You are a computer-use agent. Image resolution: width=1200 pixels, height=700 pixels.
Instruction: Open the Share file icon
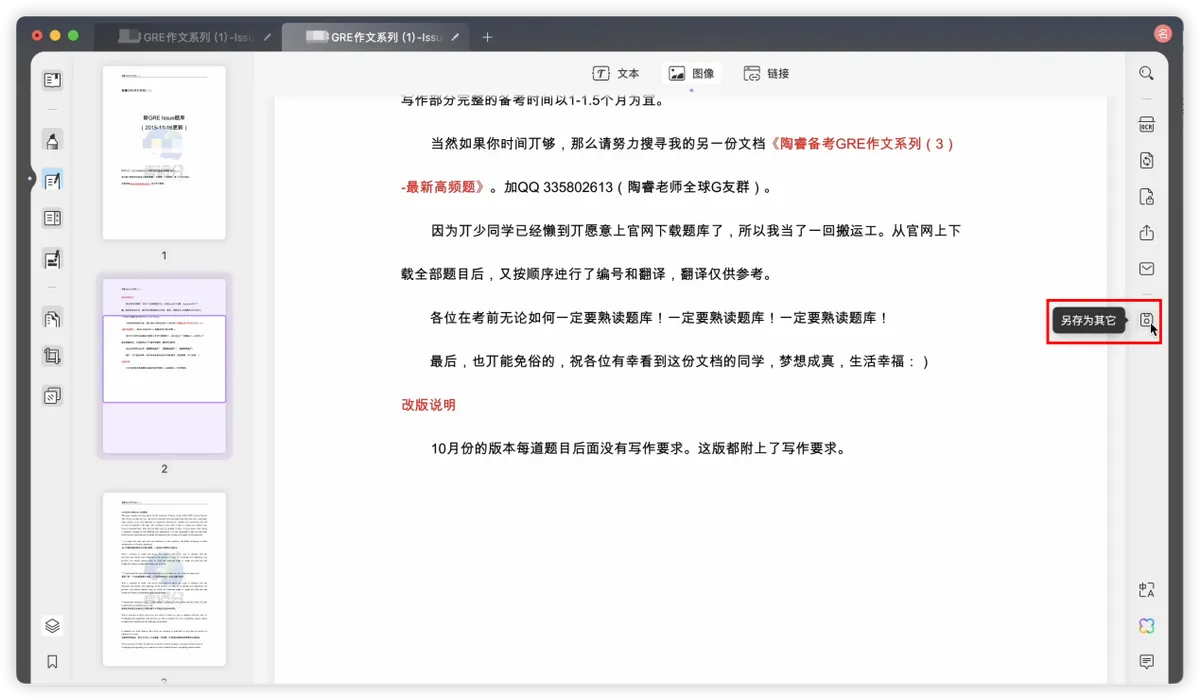click(x=1146, y=233)
